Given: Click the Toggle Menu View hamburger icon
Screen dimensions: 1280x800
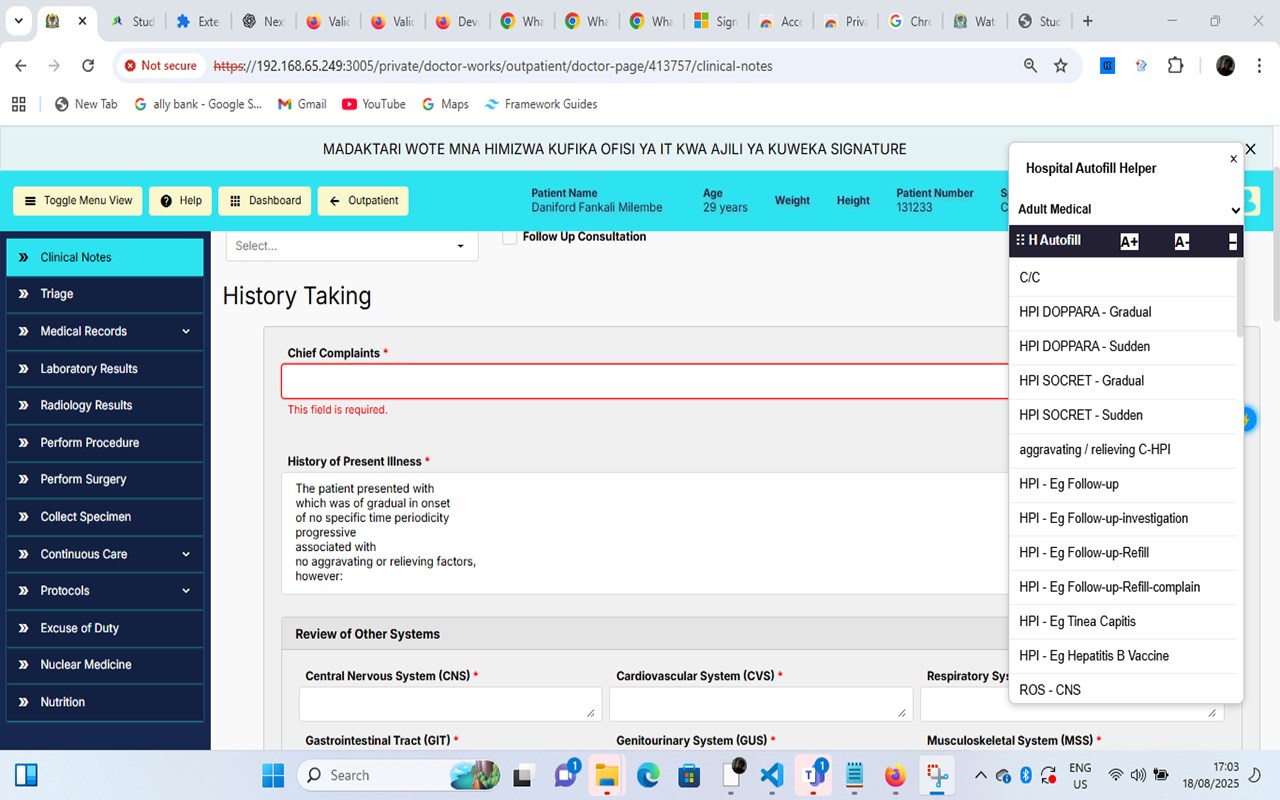Looking at the screenshot, I should click(x=28, y=200).
